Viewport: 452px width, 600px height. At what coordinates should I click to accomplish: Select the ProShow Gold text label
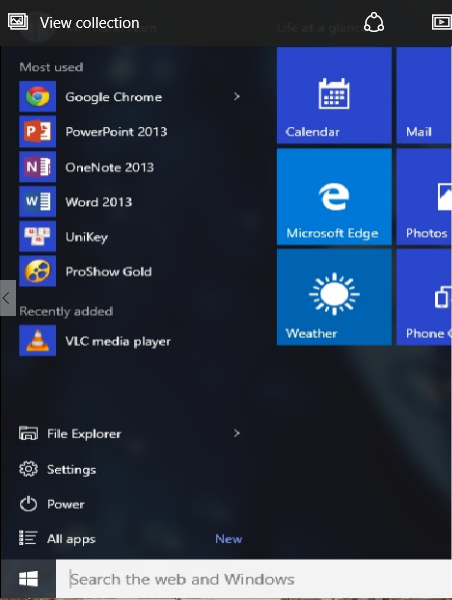[x=109, y=272]
